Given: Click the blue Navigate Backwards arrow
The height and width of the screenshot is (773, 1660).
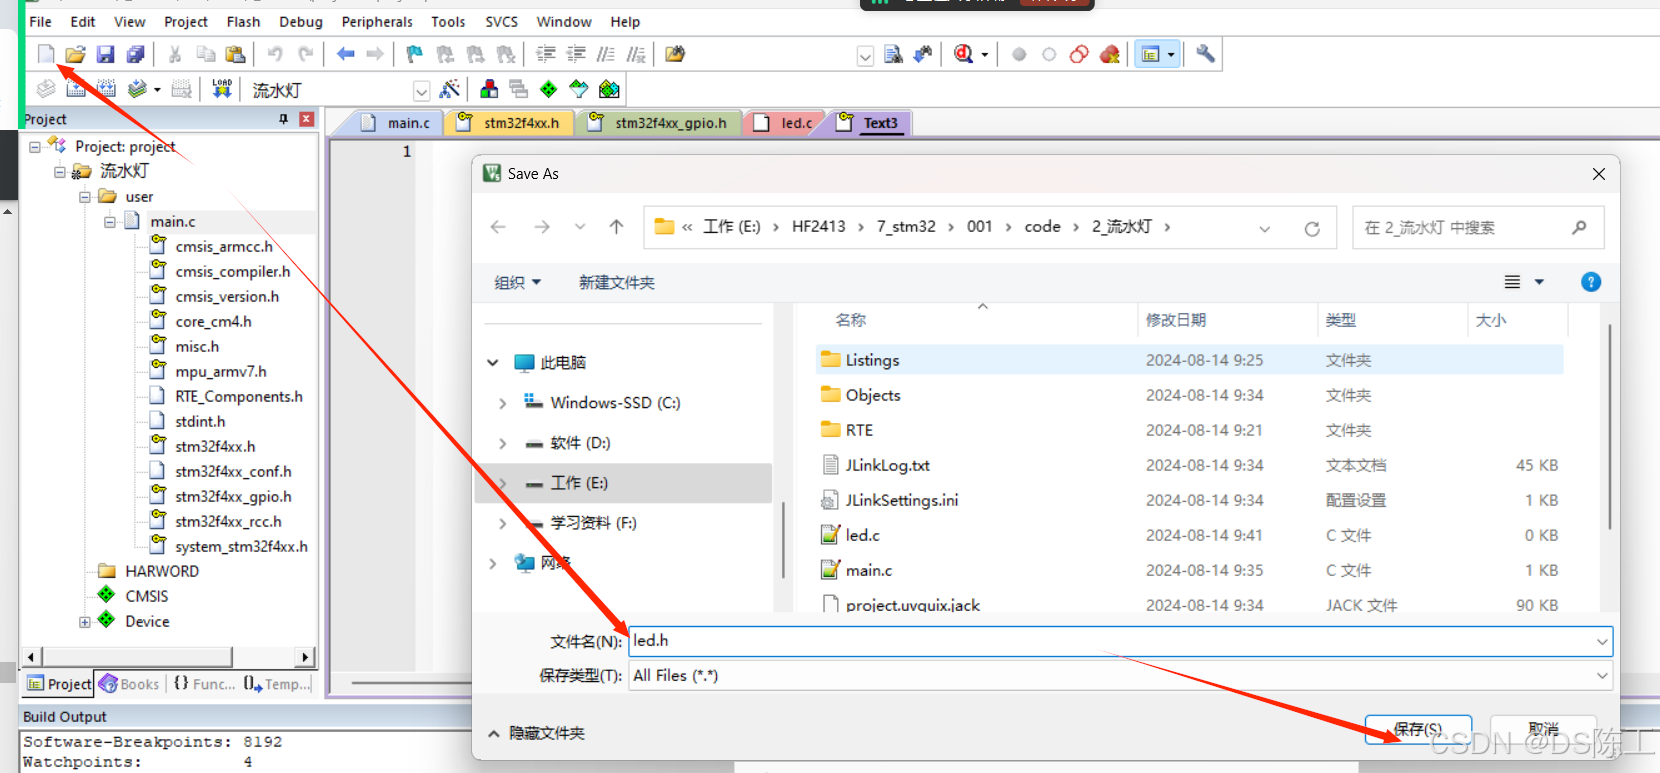Looking at the screenshot, I should [345, 54].
